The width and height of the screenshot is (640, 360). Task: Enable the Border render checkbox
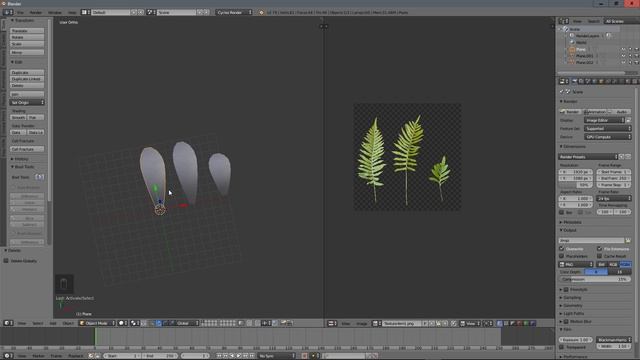tap(562, 212)
